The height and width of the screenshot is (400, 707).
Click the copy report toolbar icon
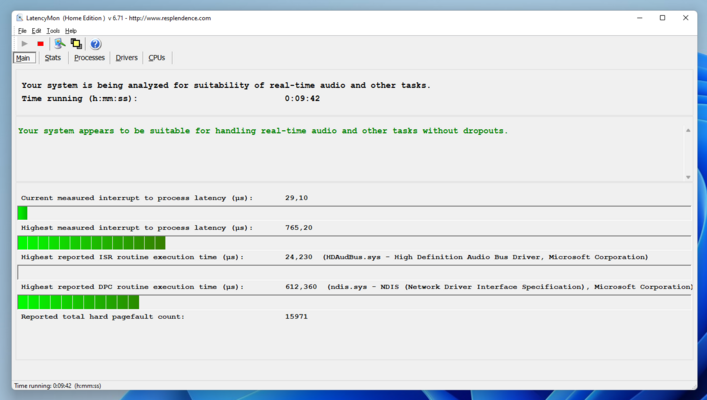[x=76, y=44]
